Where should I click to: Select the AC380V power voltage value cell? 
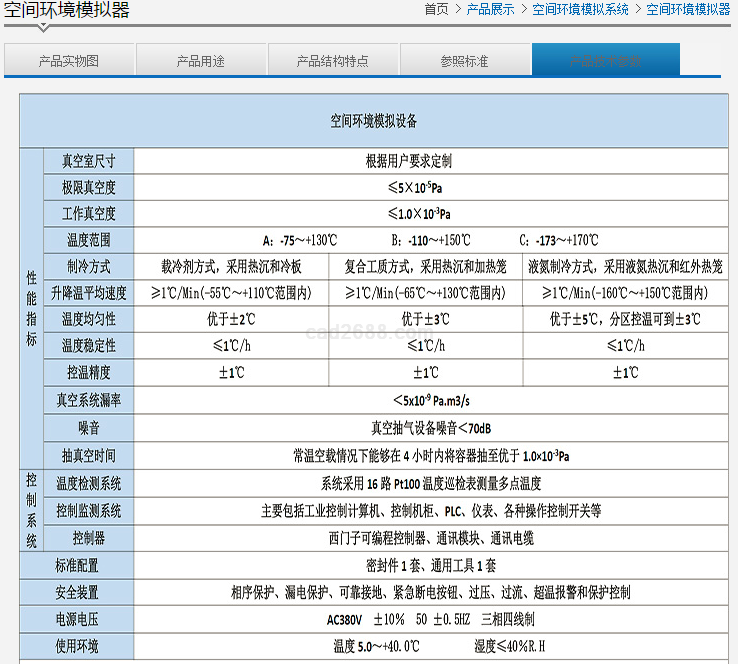pos(430,619)
